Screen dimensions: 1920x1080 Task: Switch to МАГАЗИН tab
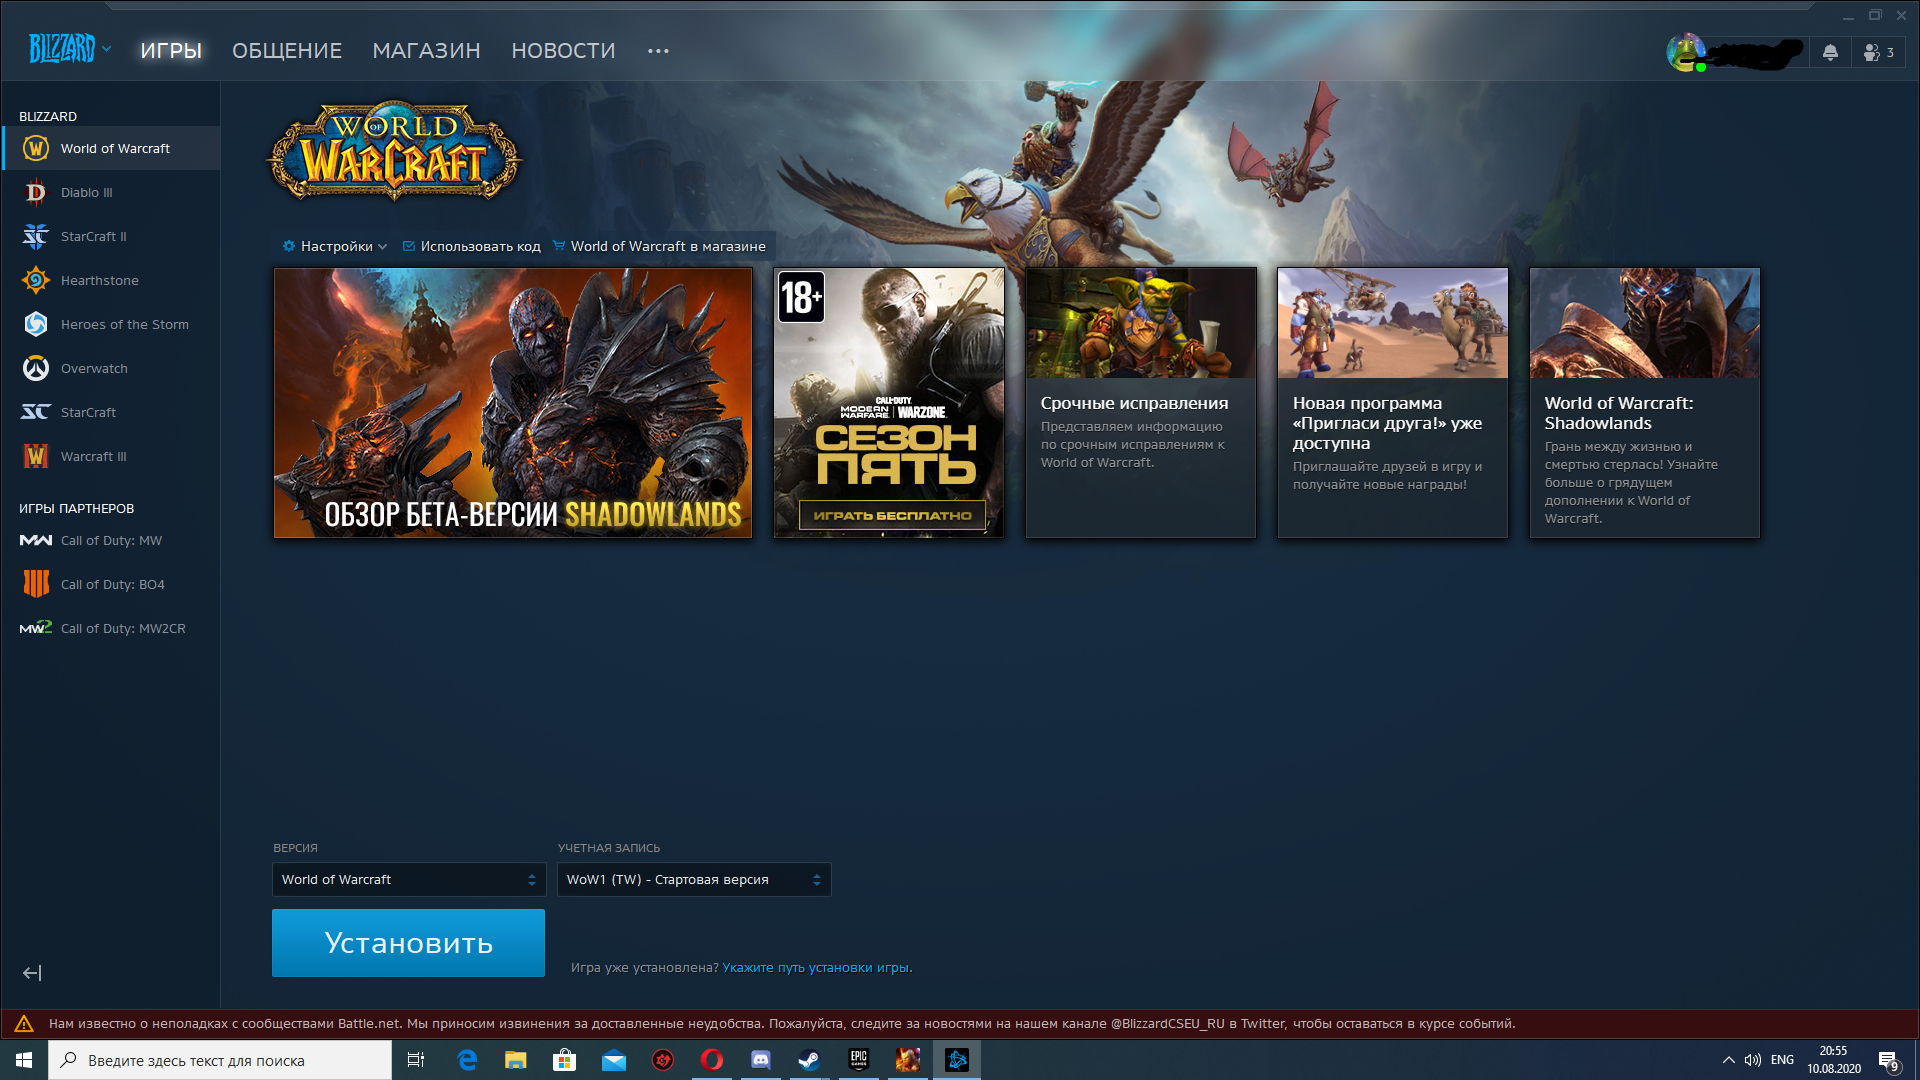(x=426, y=50)
